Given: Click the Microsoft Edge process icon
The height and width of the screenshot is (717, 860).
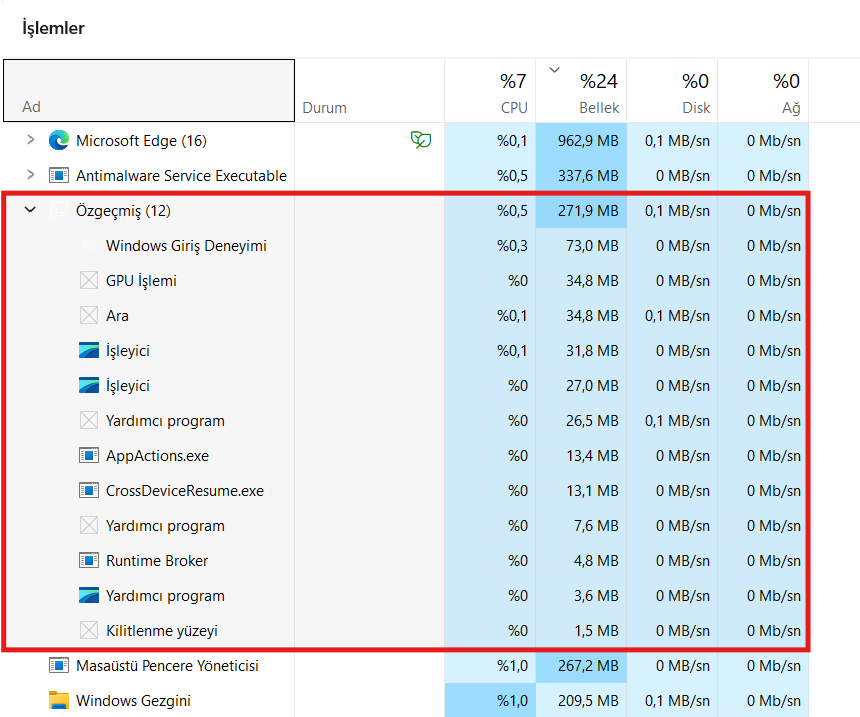Looking at the screenshot, I should click(59, 140).
